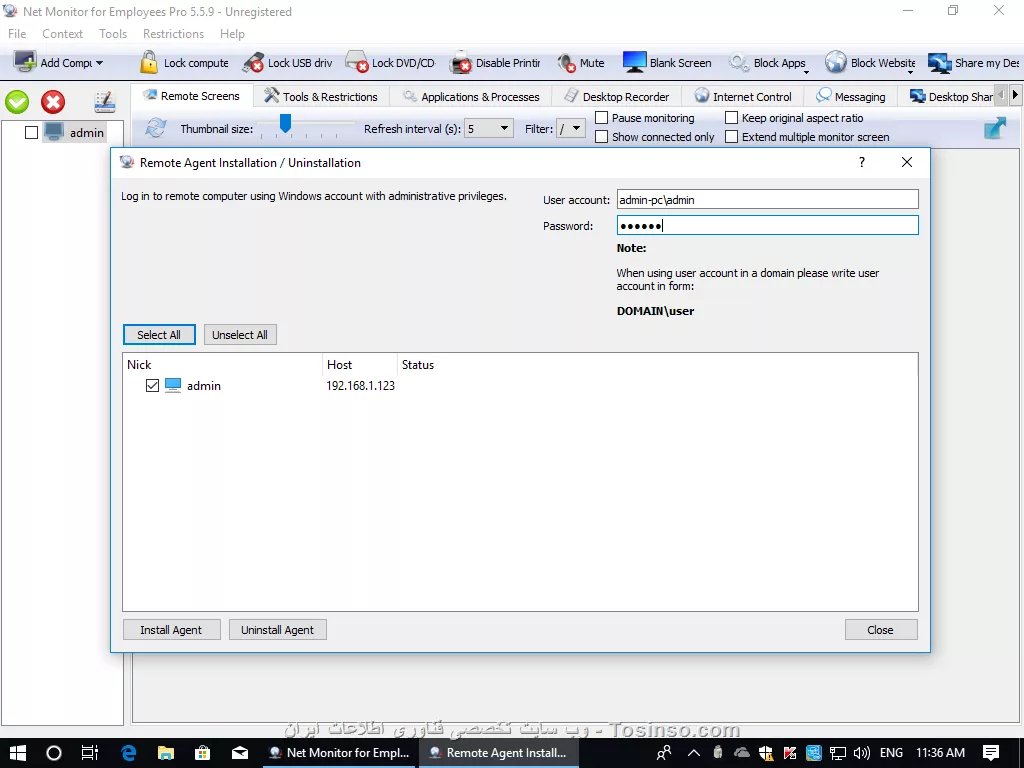
Task: Open the File menu
Action: 17,33
